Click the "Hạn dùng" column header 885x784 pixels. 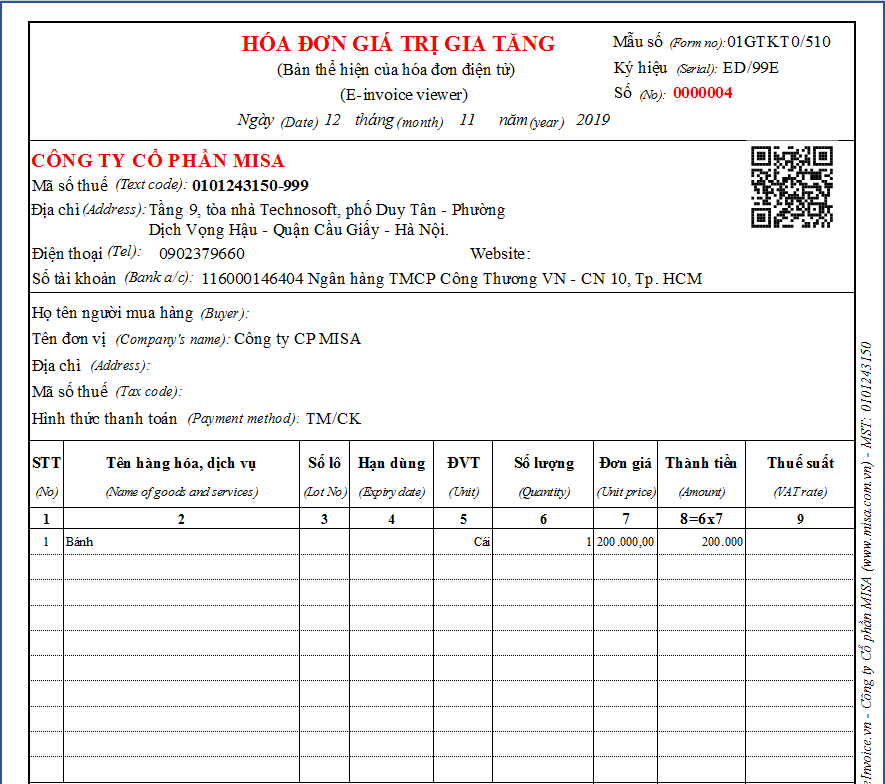(392, 463)
